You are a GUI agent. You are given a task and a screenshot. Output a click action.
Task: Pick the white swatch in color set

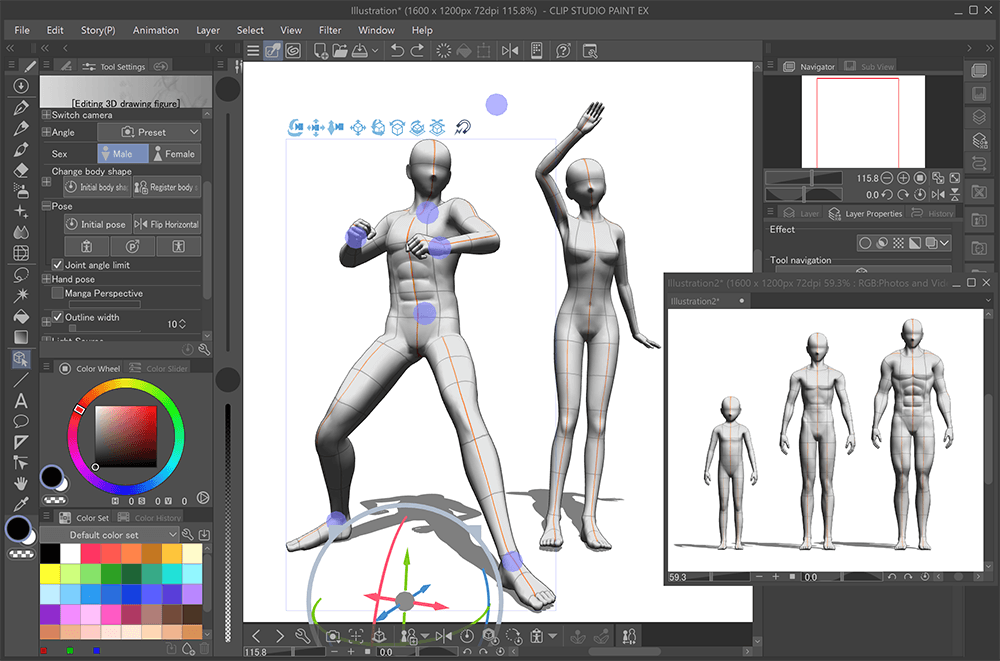tap(71, 553)
